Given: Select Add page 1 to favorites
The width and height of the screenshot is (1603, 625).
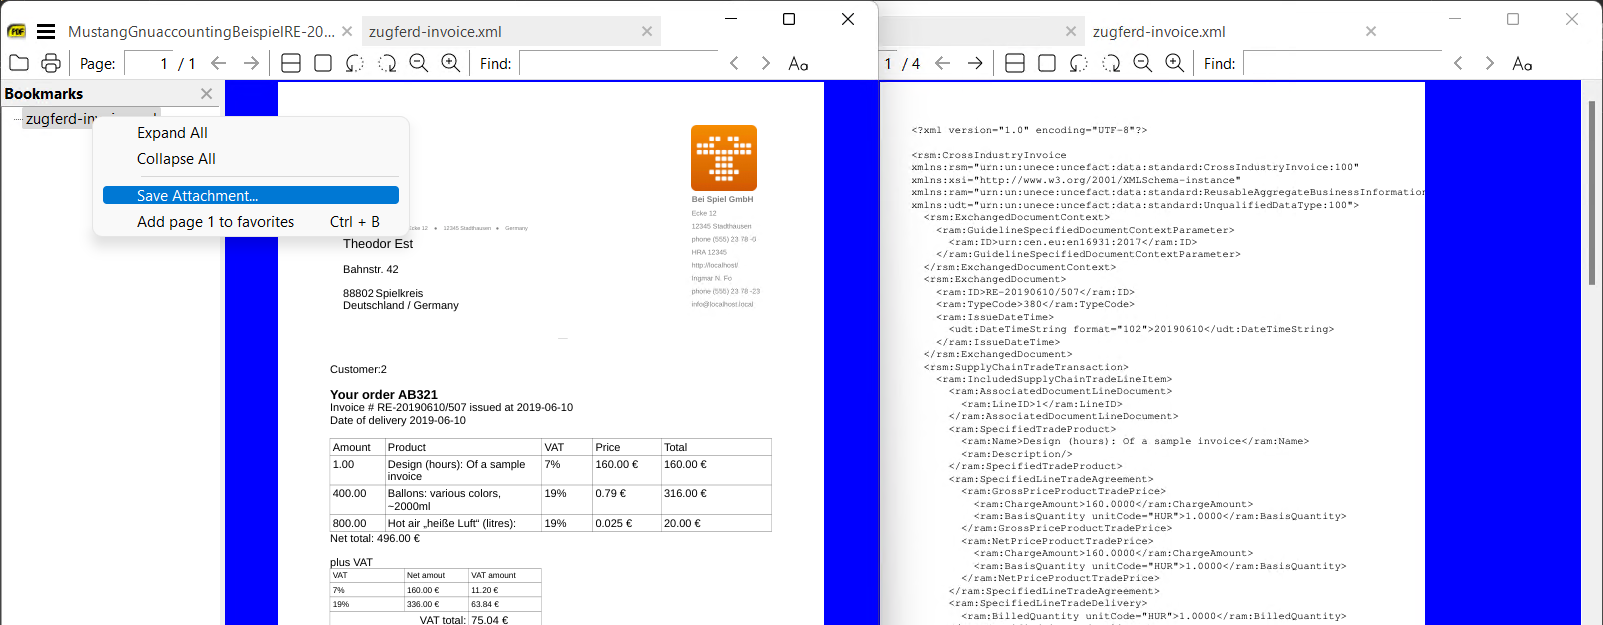Looking at the screenshot, I should click(251, 222).
